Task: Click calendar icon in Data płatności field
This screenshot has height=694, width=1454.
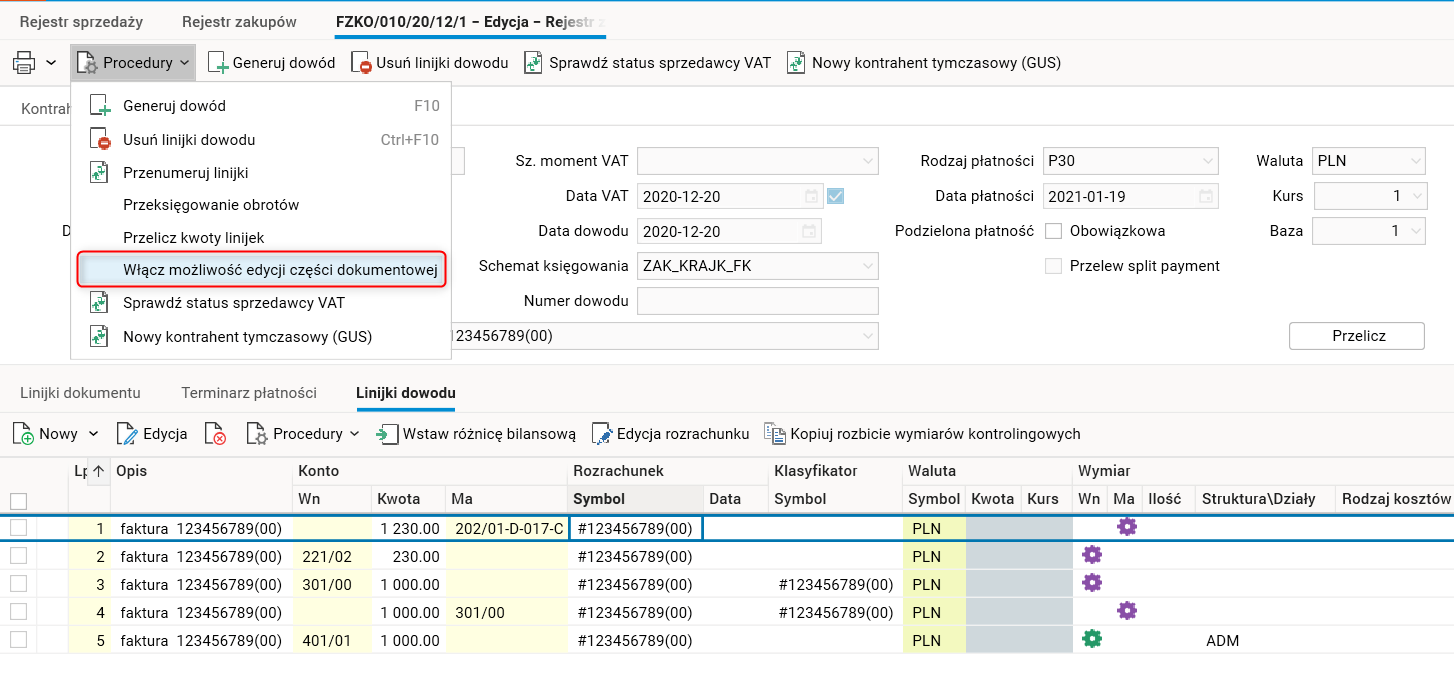Action: (x=1207, y=197)
